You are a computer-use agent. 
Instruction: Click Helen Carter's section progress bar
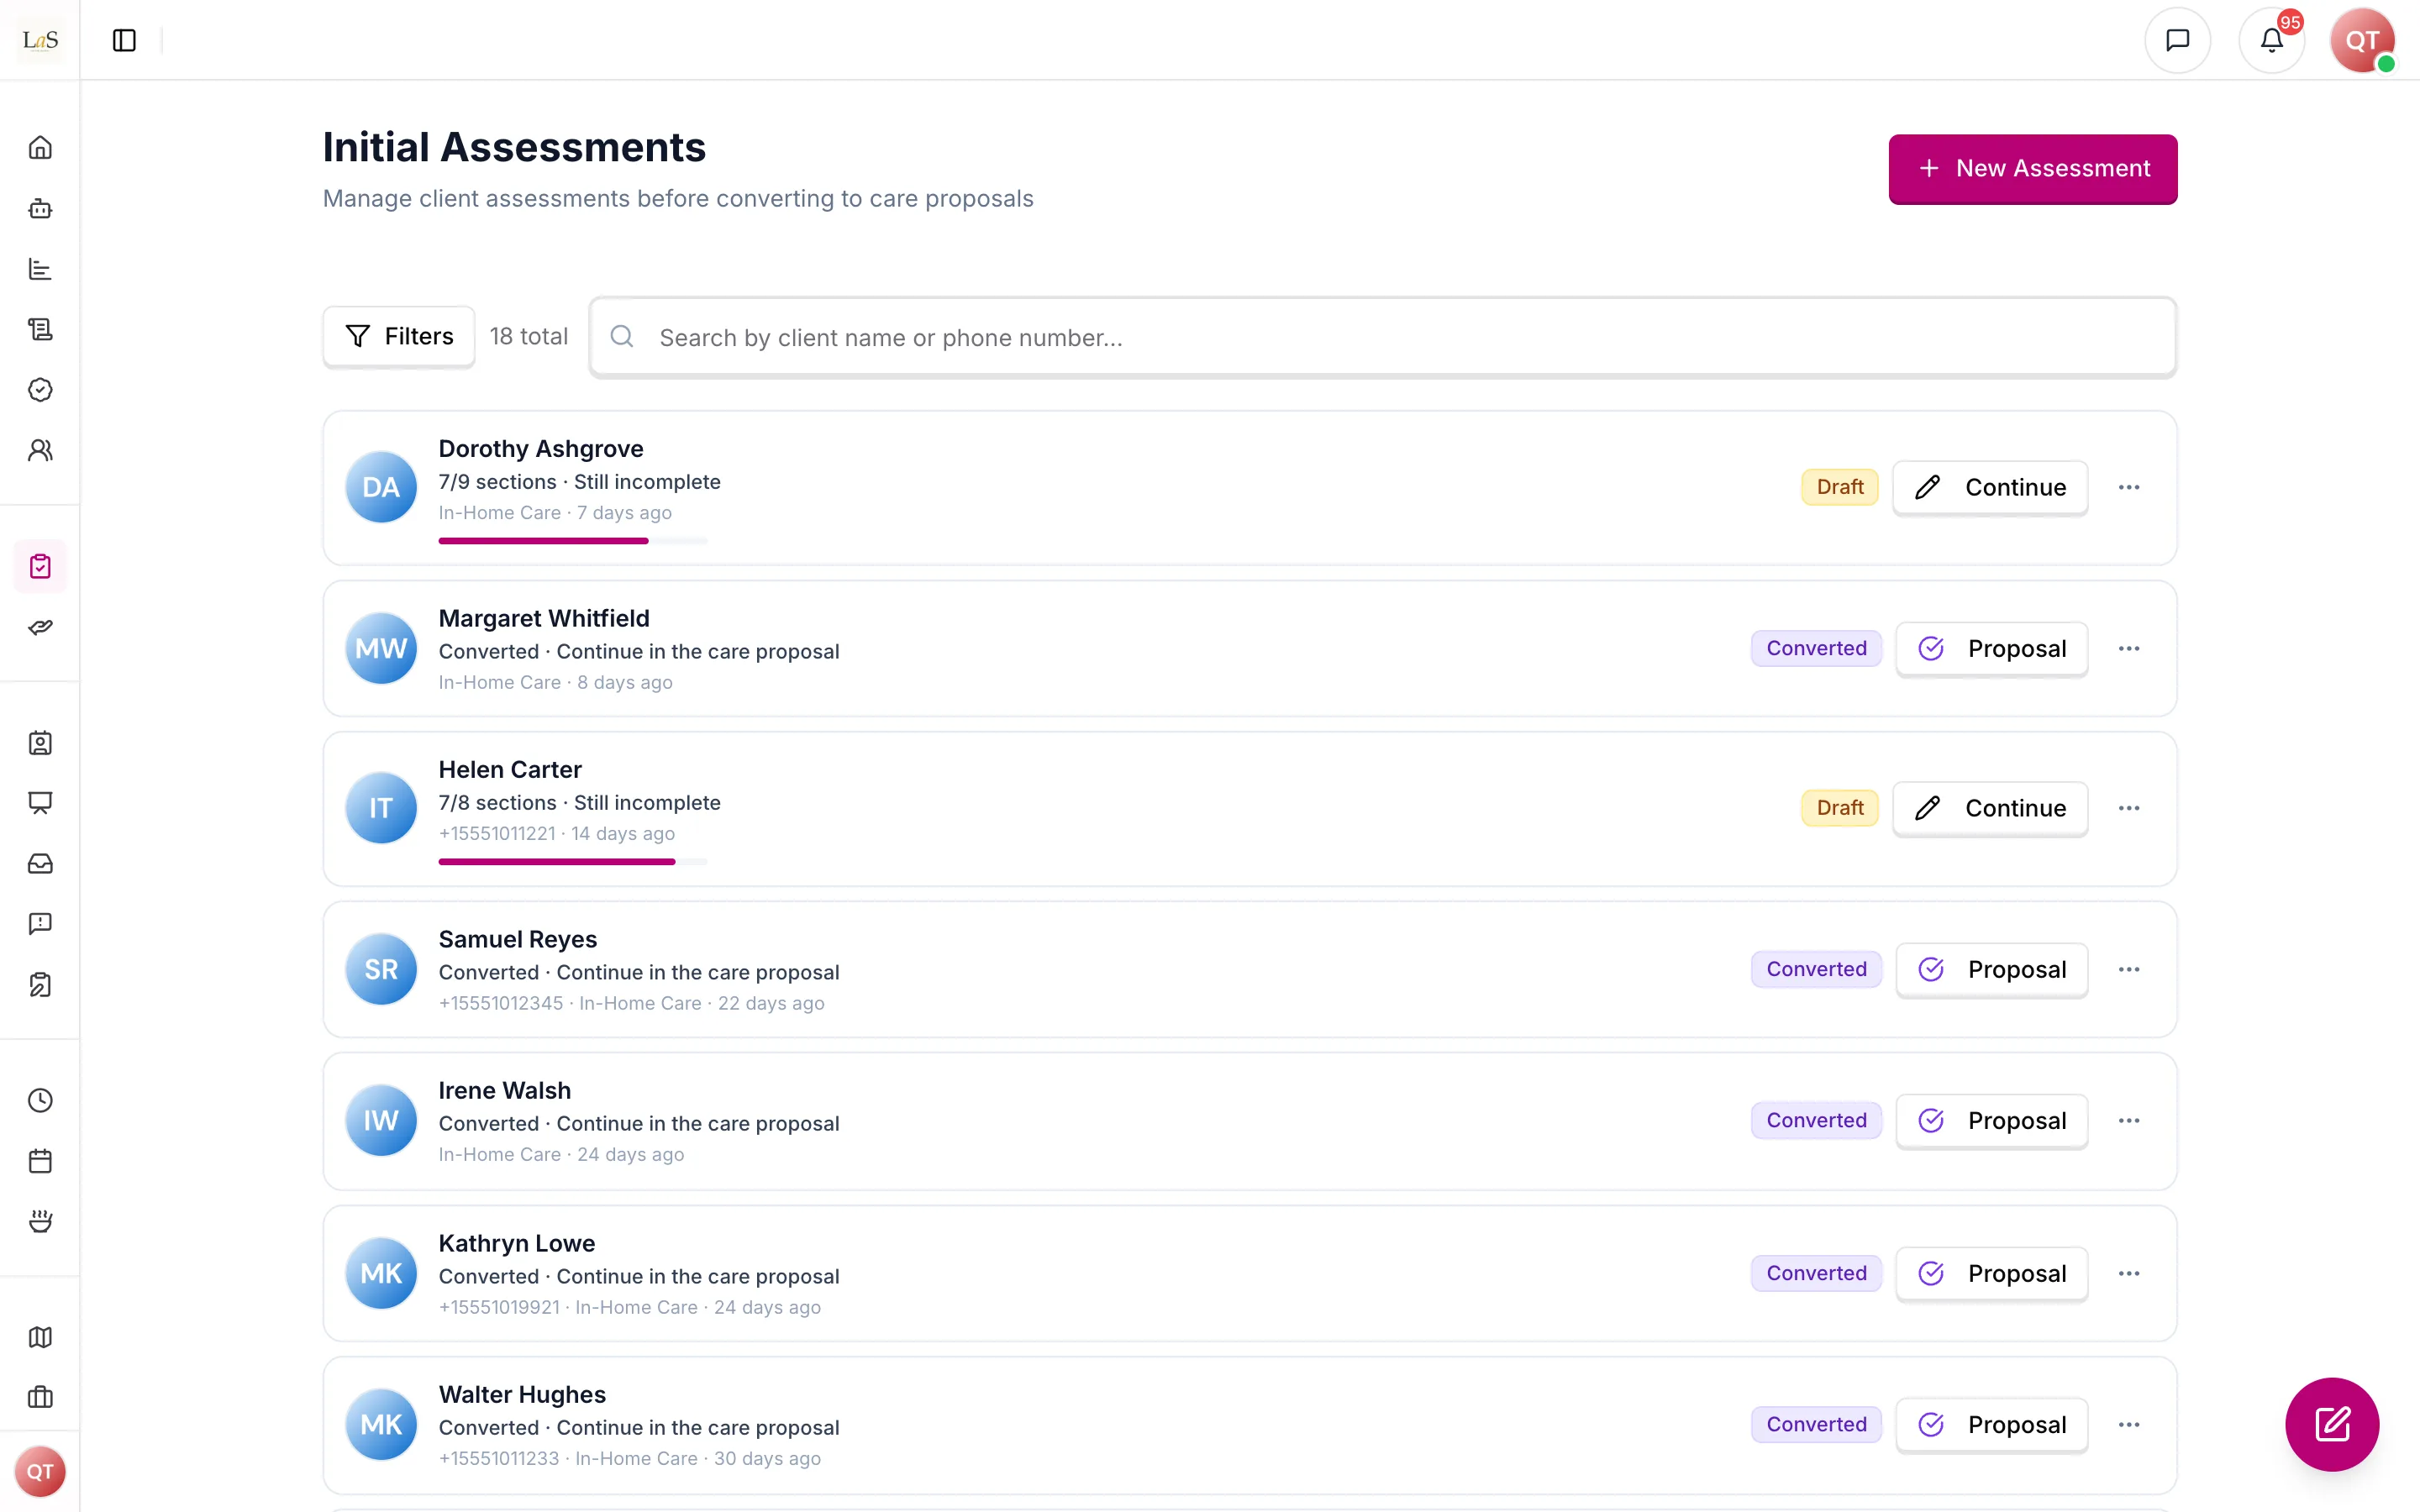click(x=573, y=862)
